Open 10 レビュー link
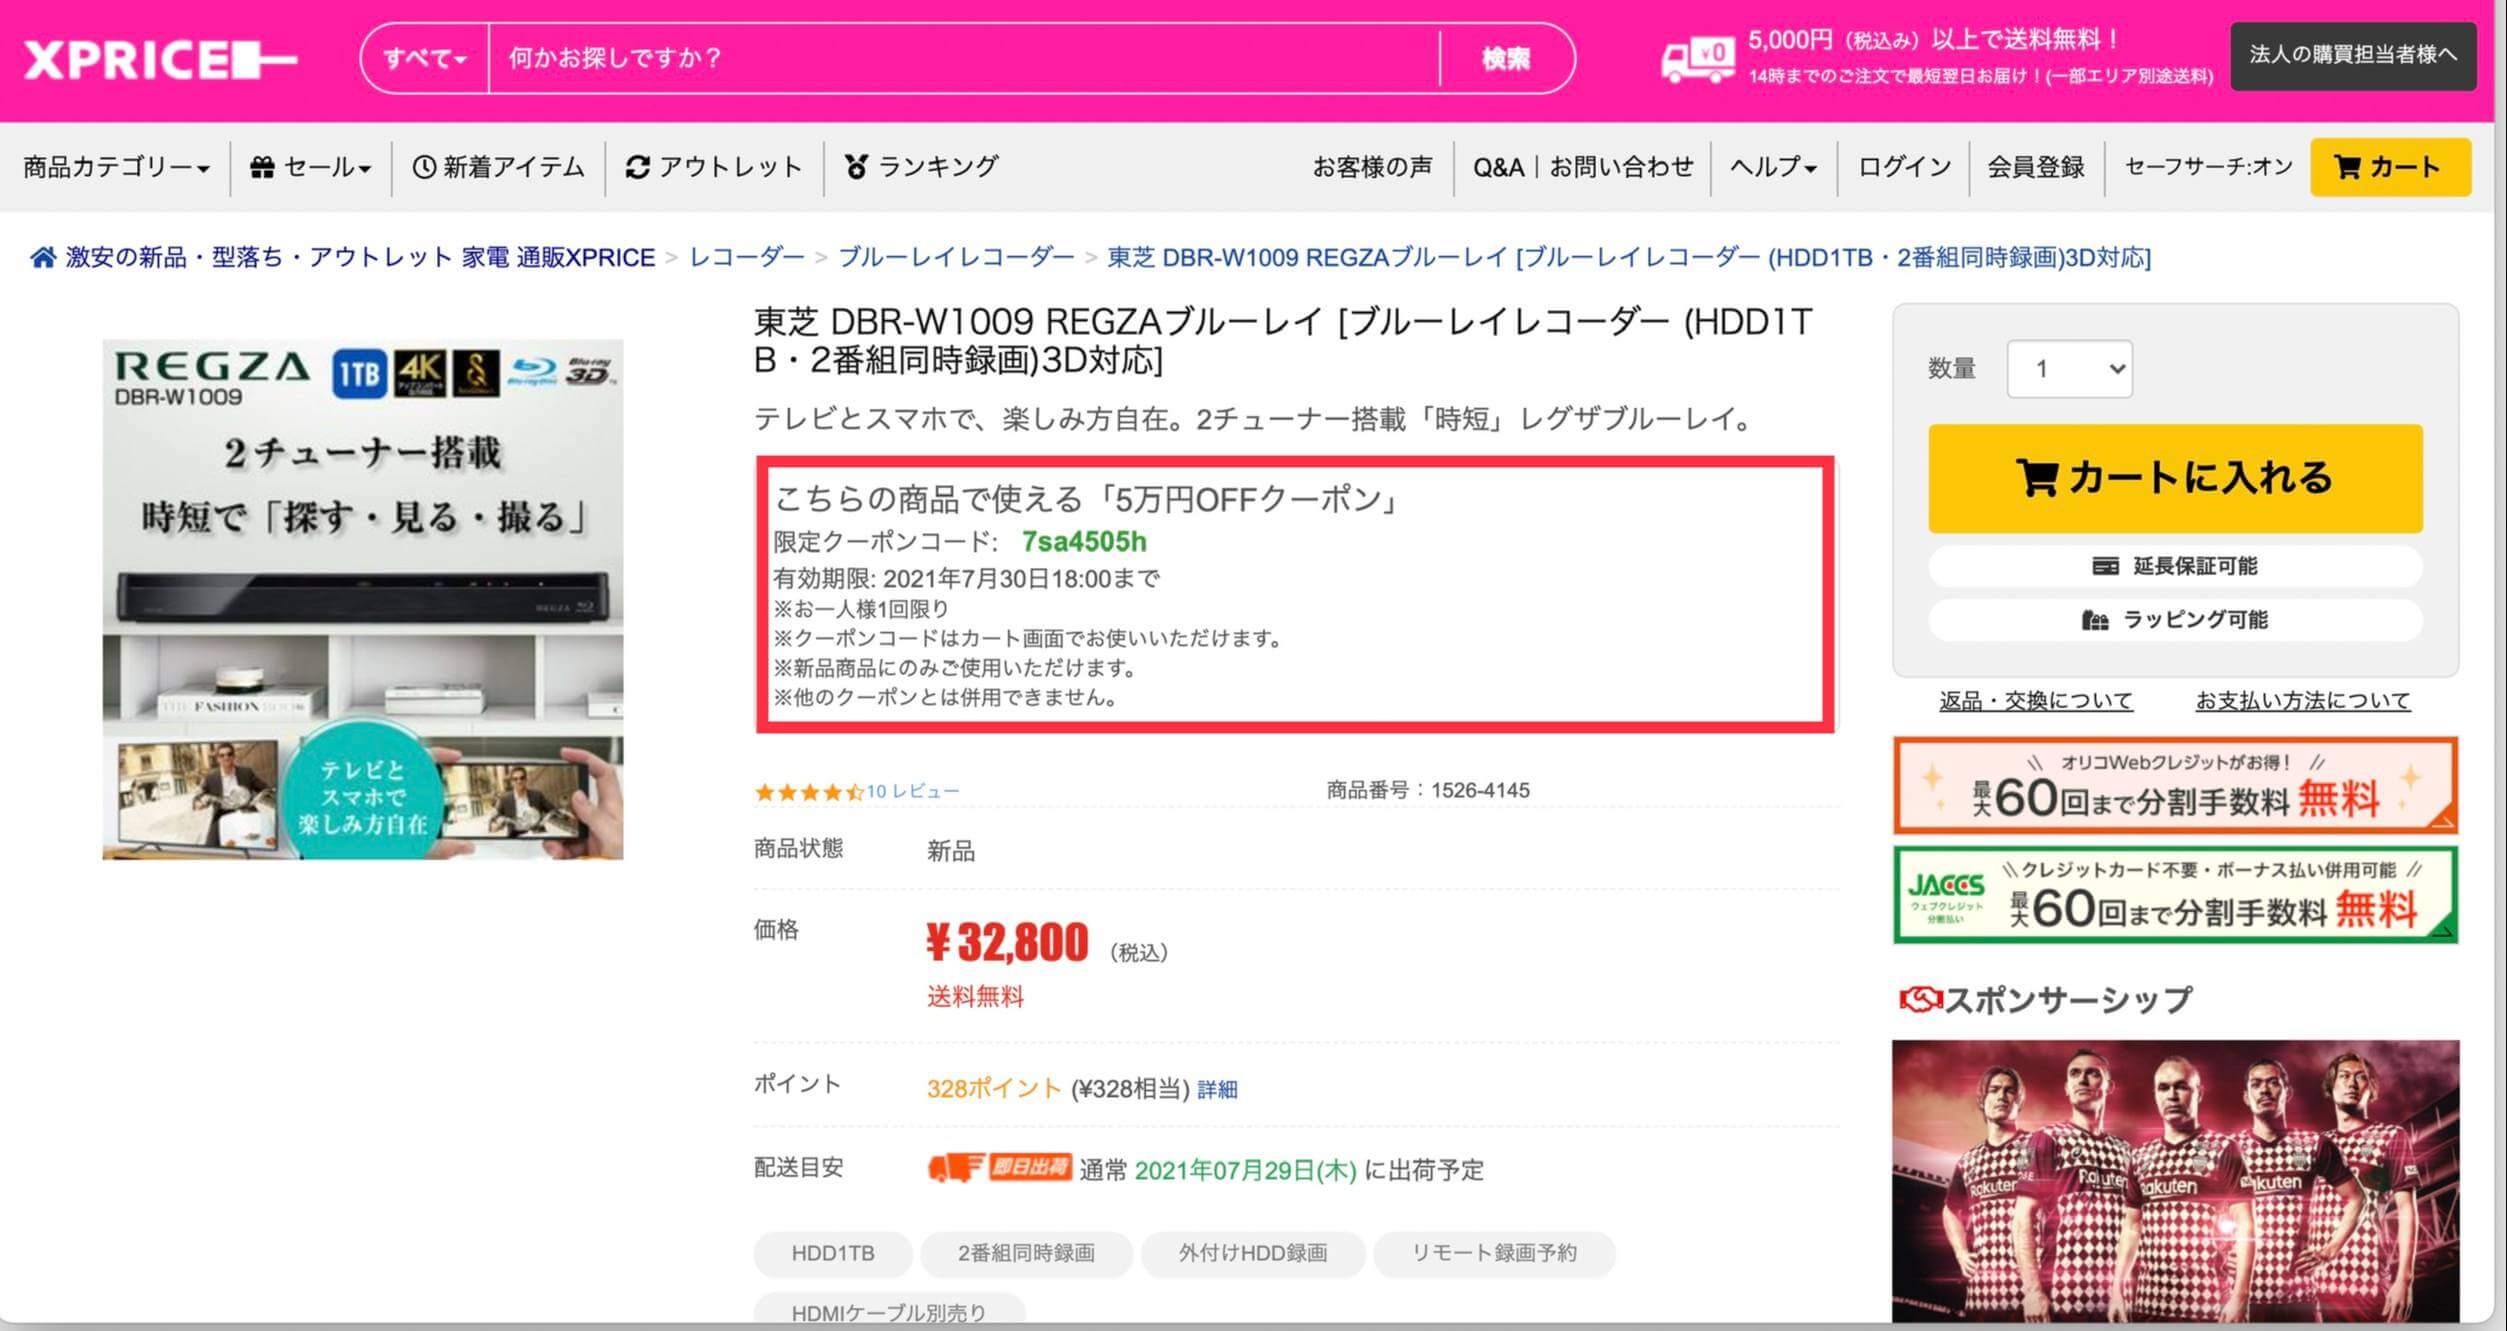This screenshot has width=2507, height=1331. pyautogui.click(x=913, y=791)
